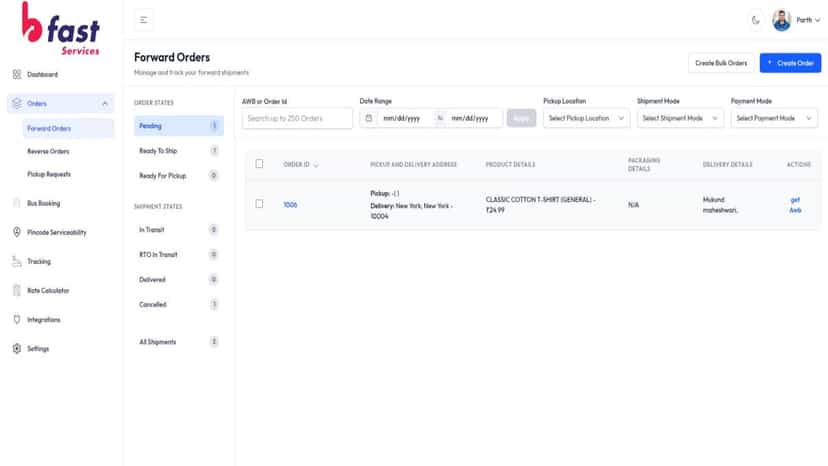Click the Mukund maheshwari delivery details
This screenshot has height=466, width=828.
(x=720, y=204)
